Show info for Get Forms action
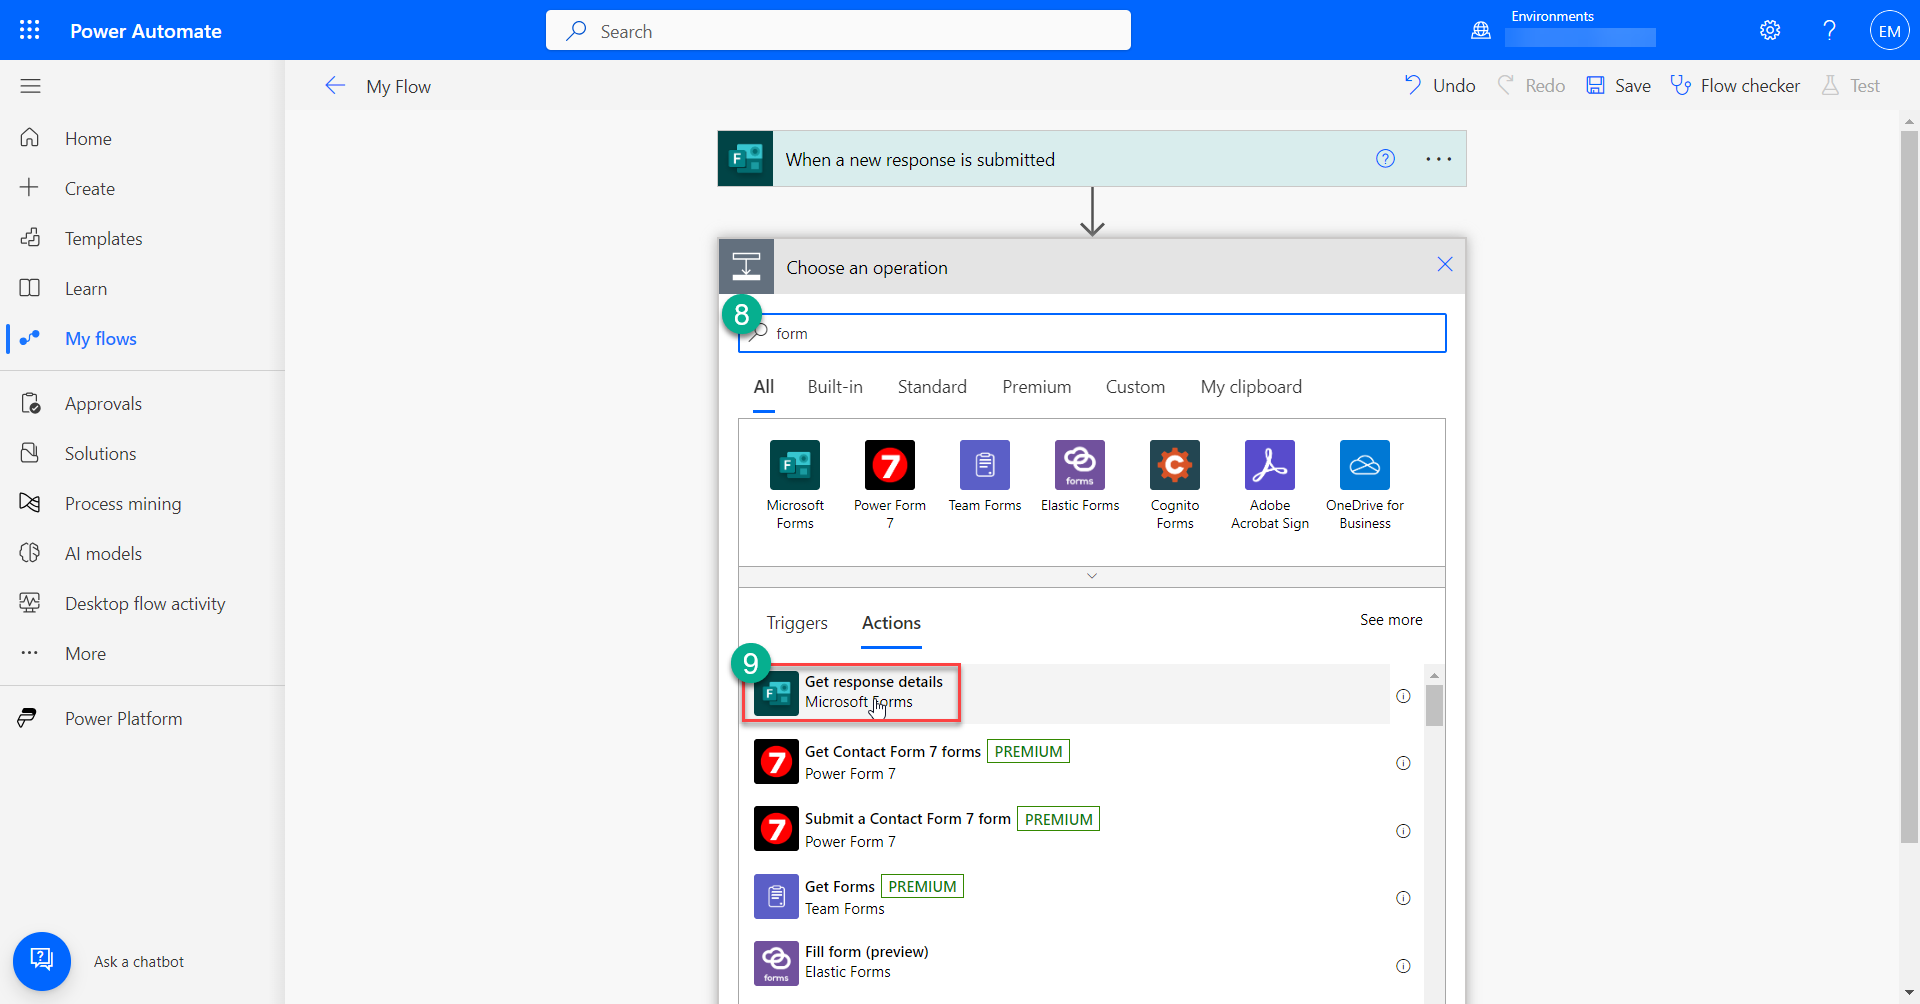The width and height of the screenshot is (1920, 1004). pos(1403,898)
